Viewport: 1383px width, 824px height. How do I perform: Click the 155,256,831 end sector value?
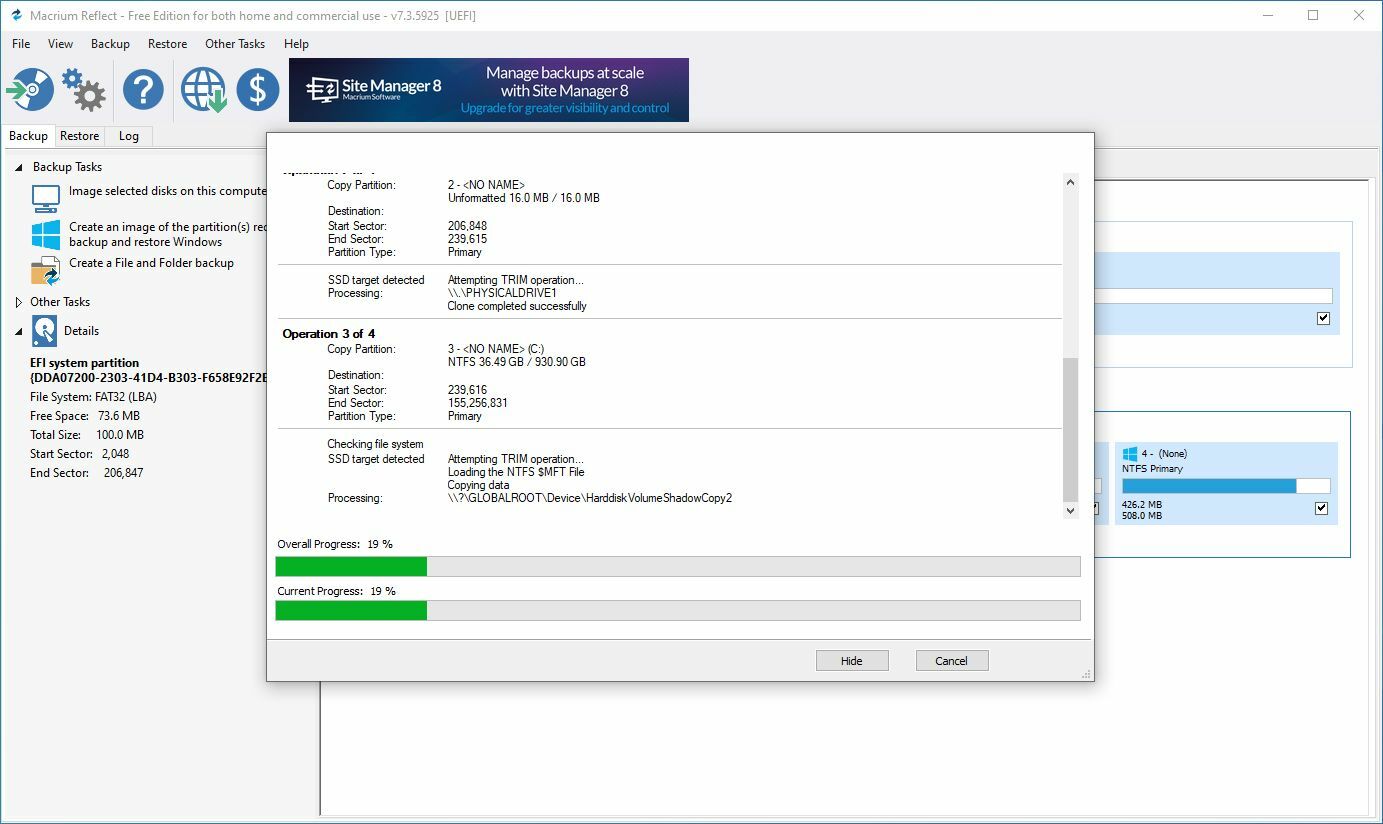pyautogui.click(x=478, y=403)
